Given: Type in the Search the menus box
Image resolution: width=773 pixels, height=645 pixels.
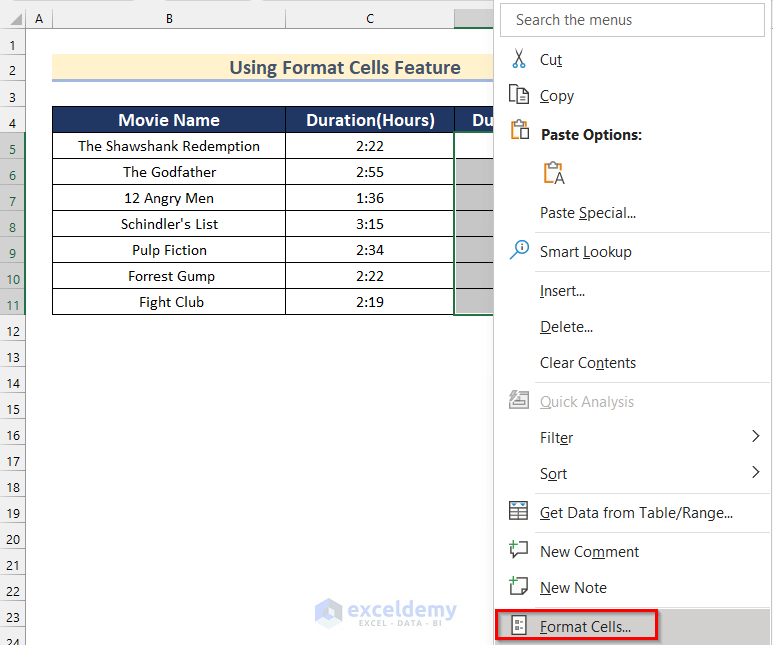Looking at the screenshot, I should [634, 20].
